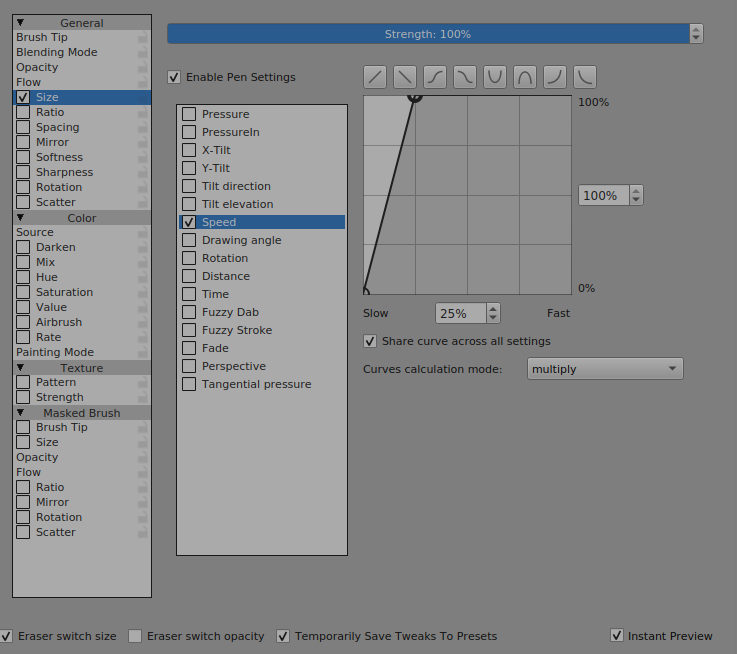
Task: Open the Blending Mode option
Action: click(57, 52)
